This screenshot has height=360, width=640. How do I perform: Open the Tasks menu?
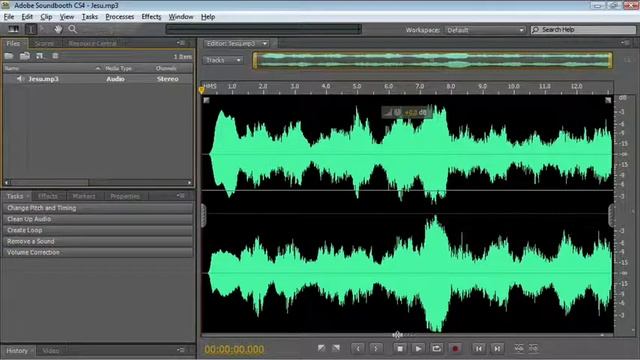[x=89, y=17]
